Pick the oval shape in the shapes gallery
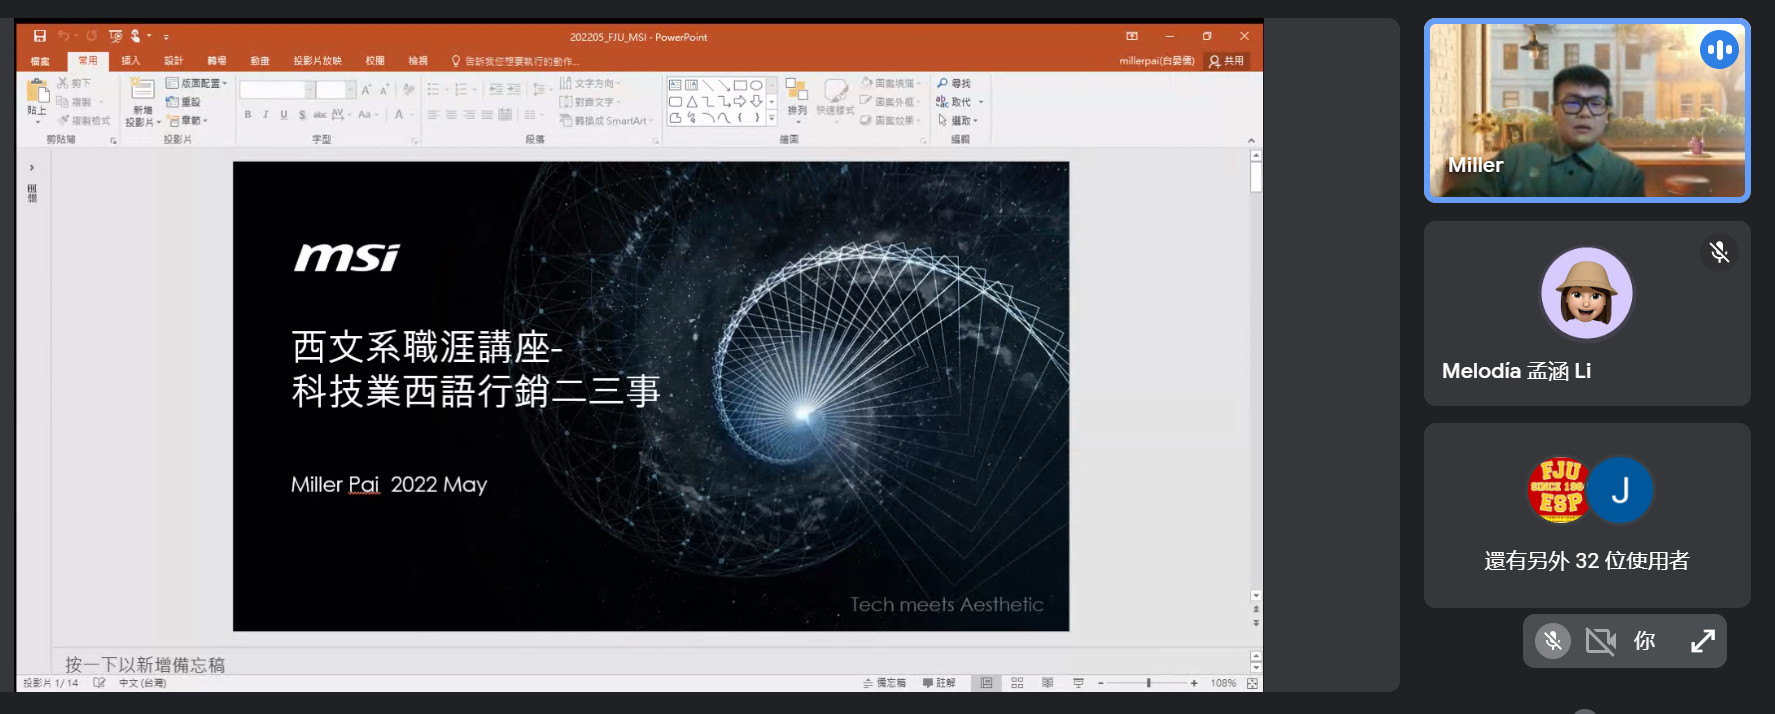This screenshot has width=1775, height=714. (756, 85)
